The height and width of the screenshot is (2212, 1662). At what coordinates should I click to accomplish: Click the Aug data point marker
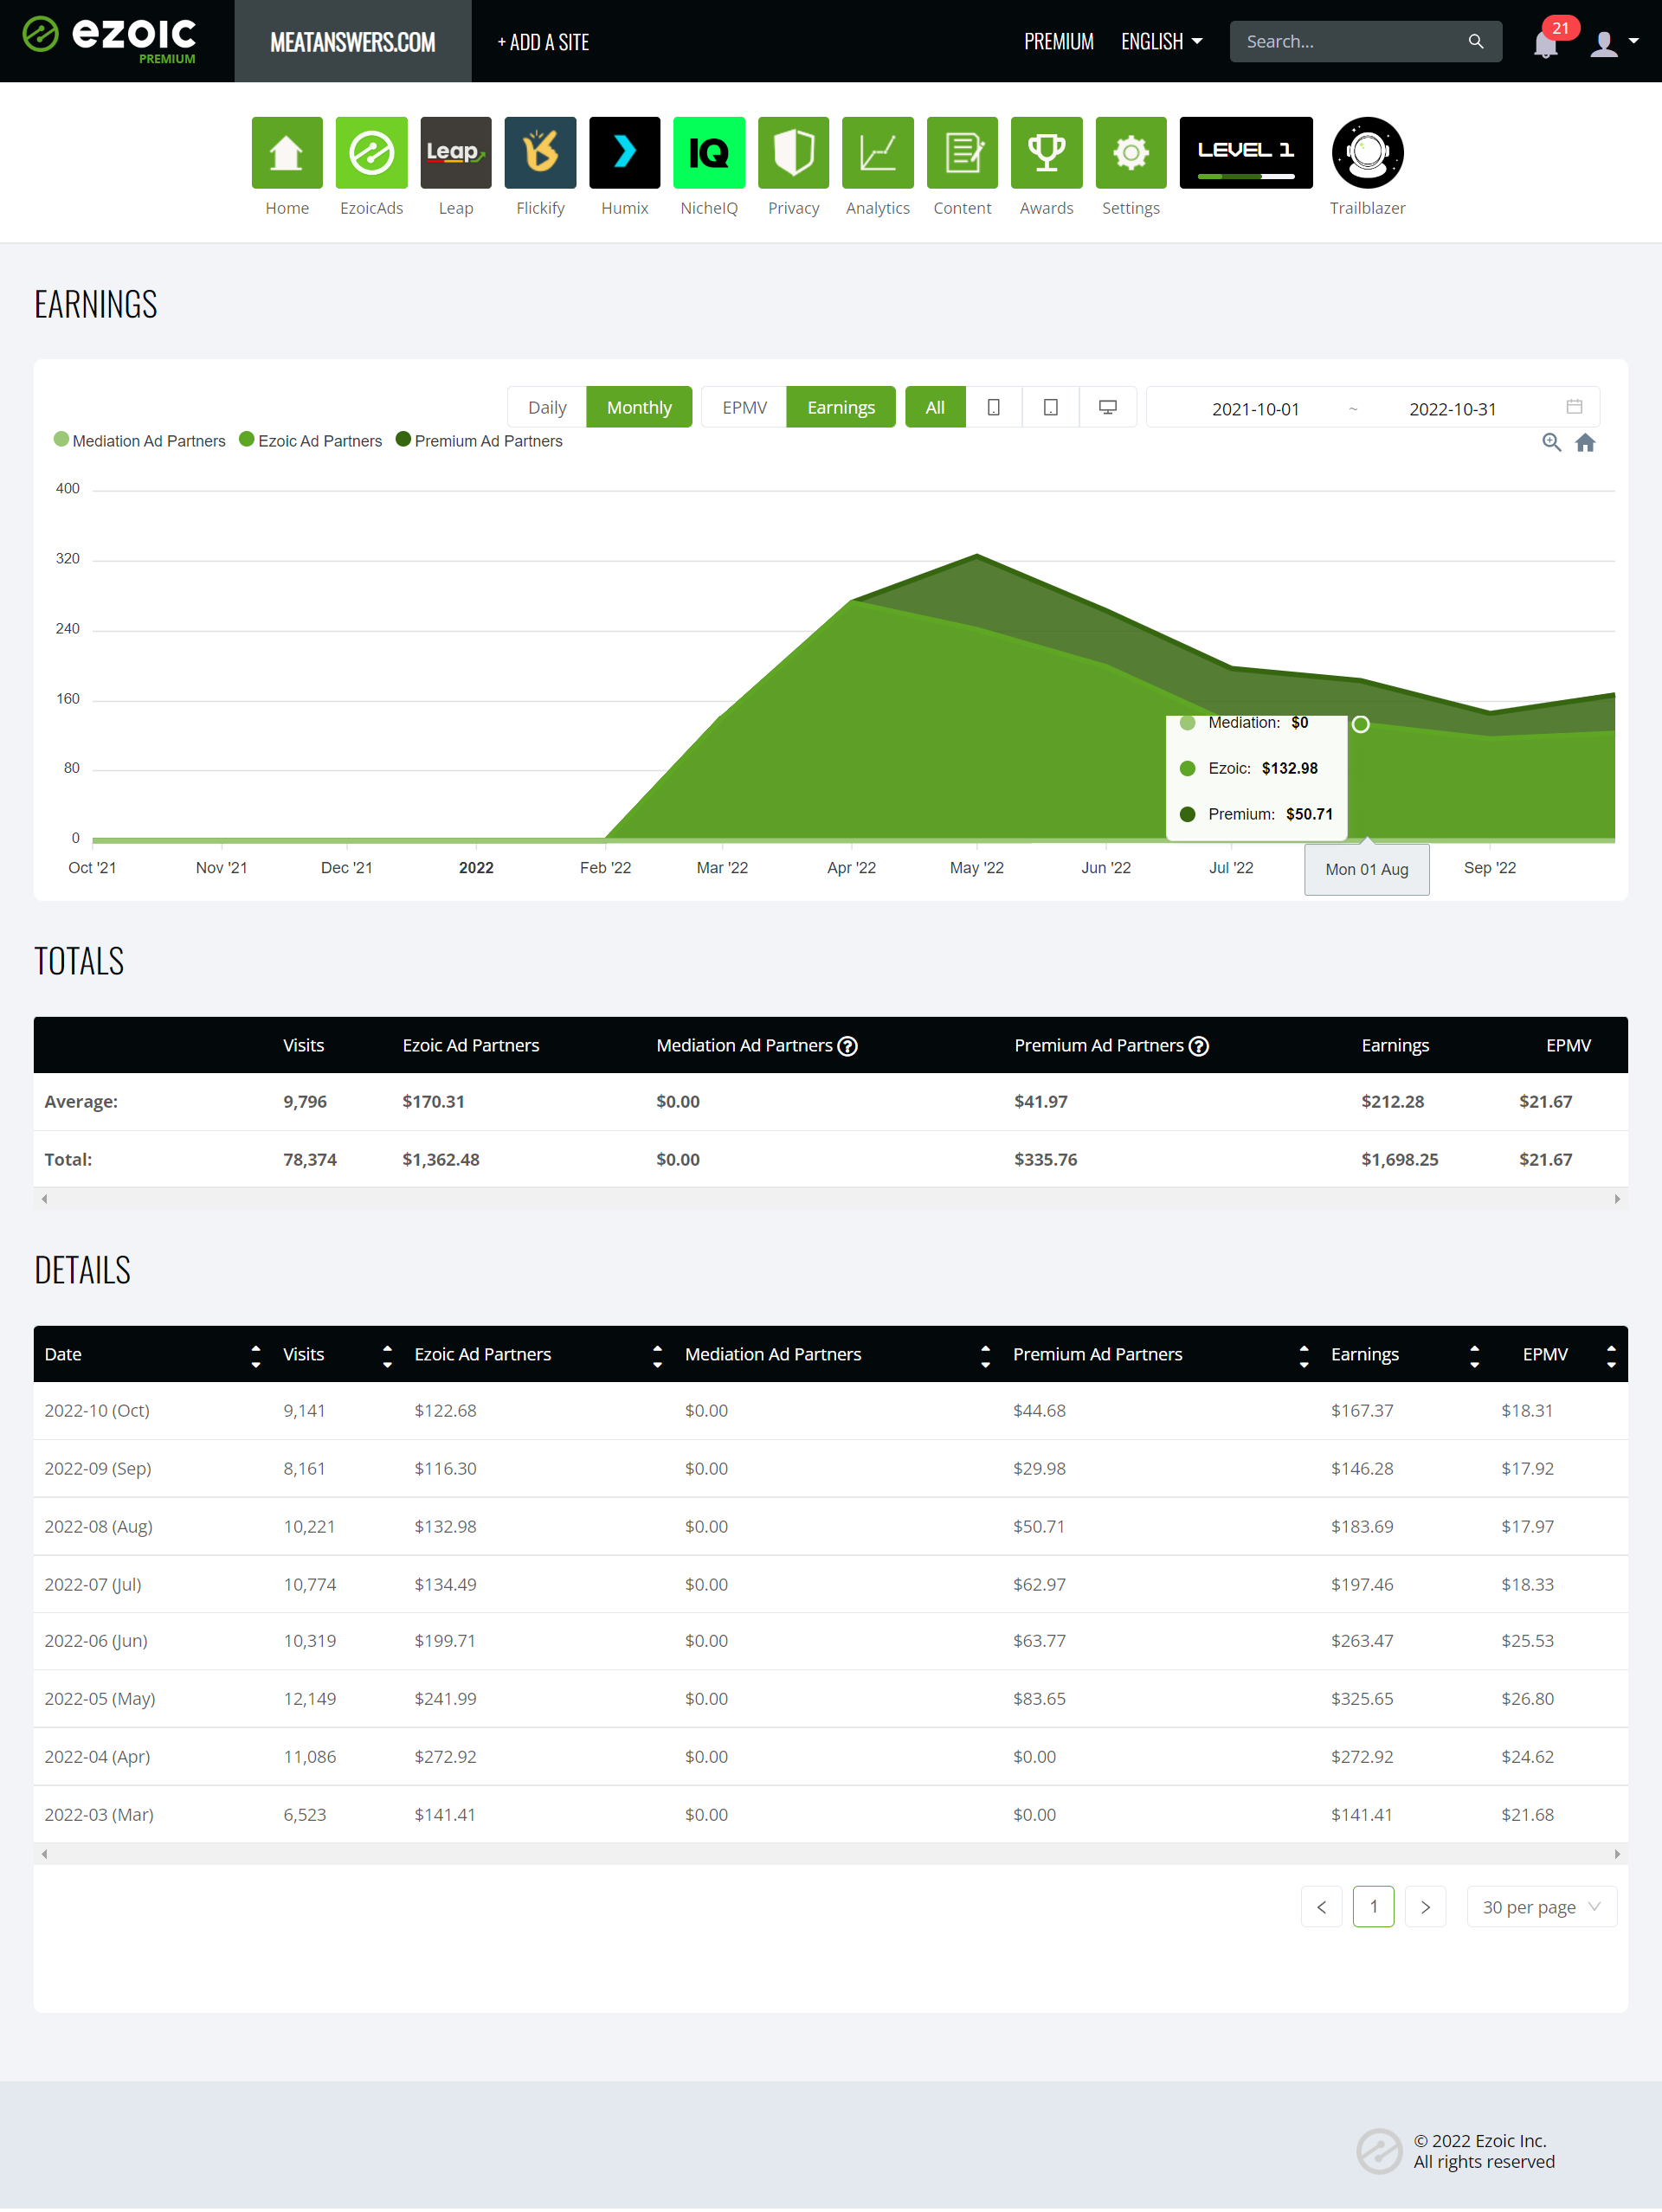[1361, 724]
